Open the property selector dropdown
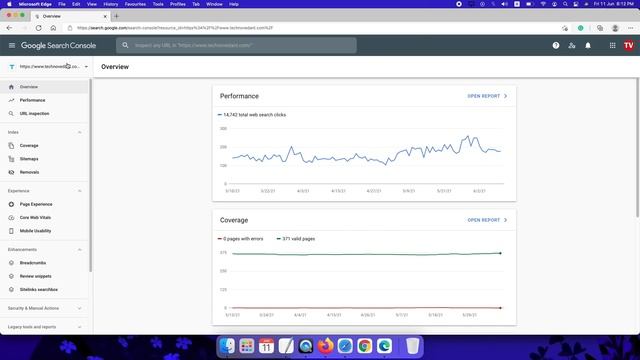This screenshot has height=360, width=640. tap(48, 67)
